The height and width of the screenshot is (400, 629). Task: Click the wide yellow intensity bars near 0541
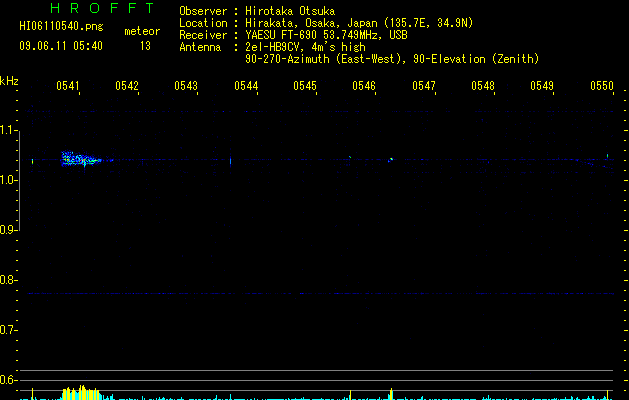pyautogui.click(x=81, y=393)
